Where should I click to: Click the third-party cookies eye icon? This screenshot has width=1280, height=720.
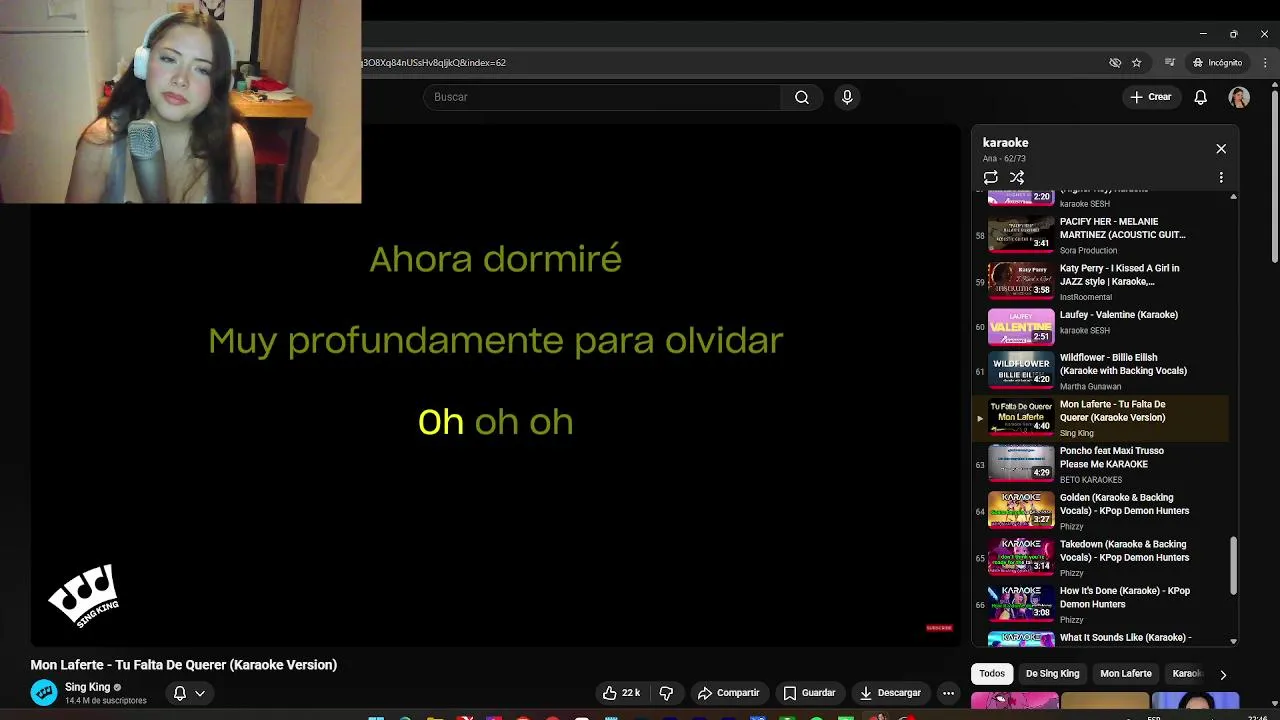1115,62
